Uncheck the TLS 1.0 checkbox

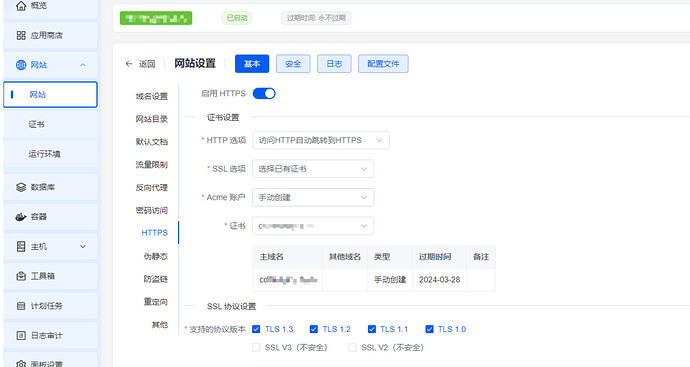click(429, 329)
